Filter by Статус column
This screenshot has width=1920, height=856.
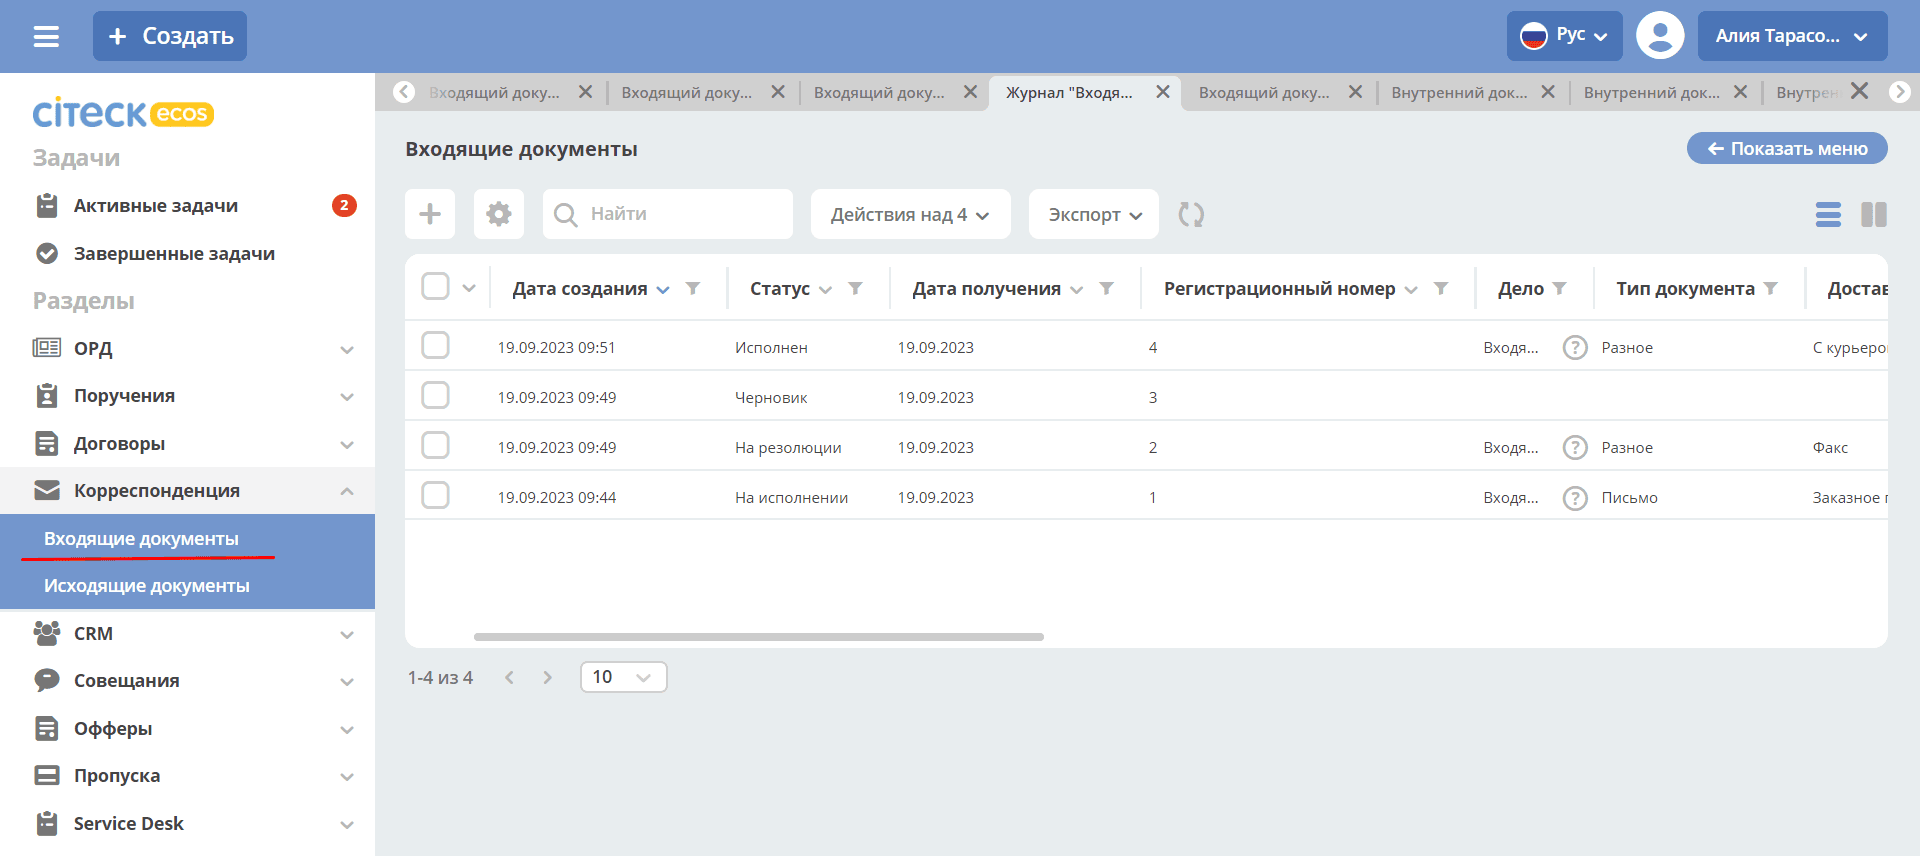pyautogui.click(x=855, y=288)
